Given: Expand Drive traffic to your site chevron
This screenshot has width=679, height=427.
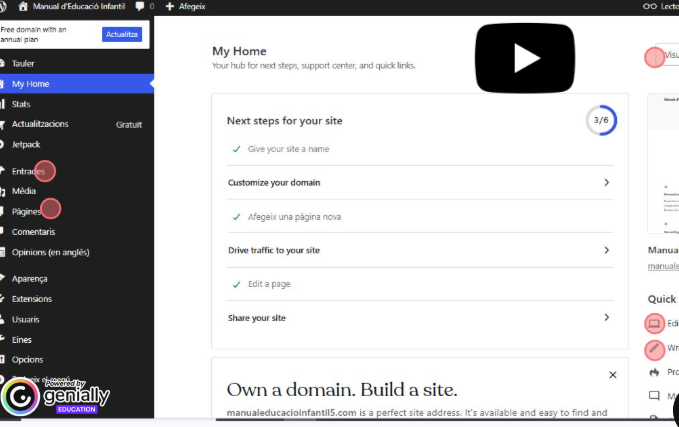Looking at the screenshot, I should (606, 250).
